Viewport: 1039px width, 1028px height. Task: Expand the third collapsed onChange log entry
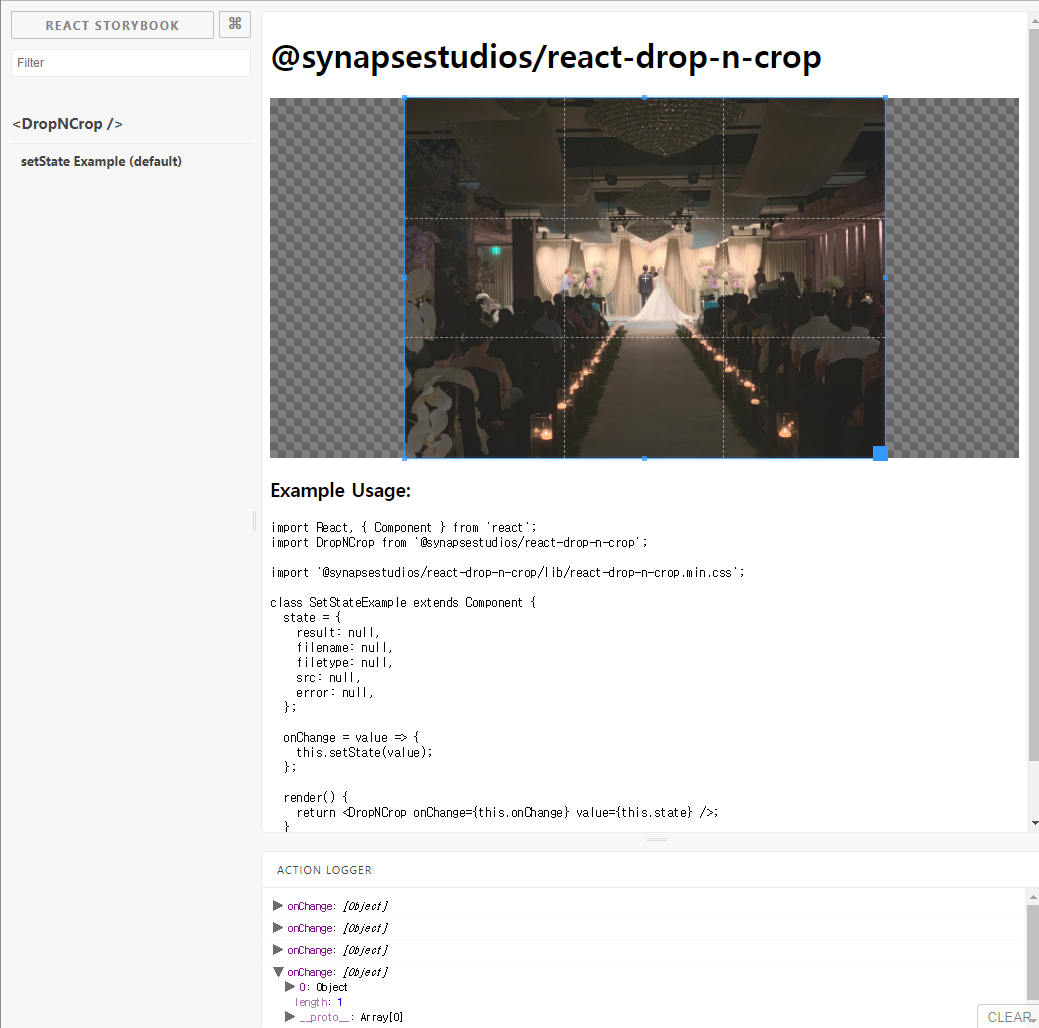(278, 949)
